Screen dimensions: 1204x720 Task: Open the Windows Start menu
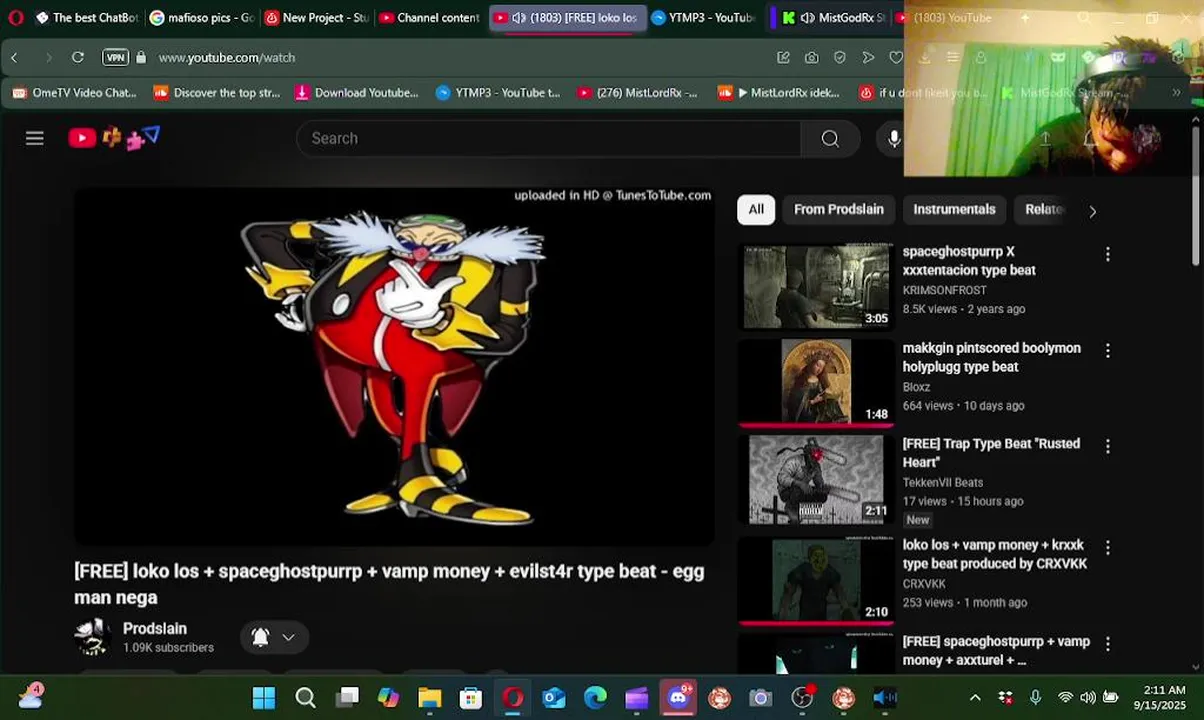coord(264,698)
